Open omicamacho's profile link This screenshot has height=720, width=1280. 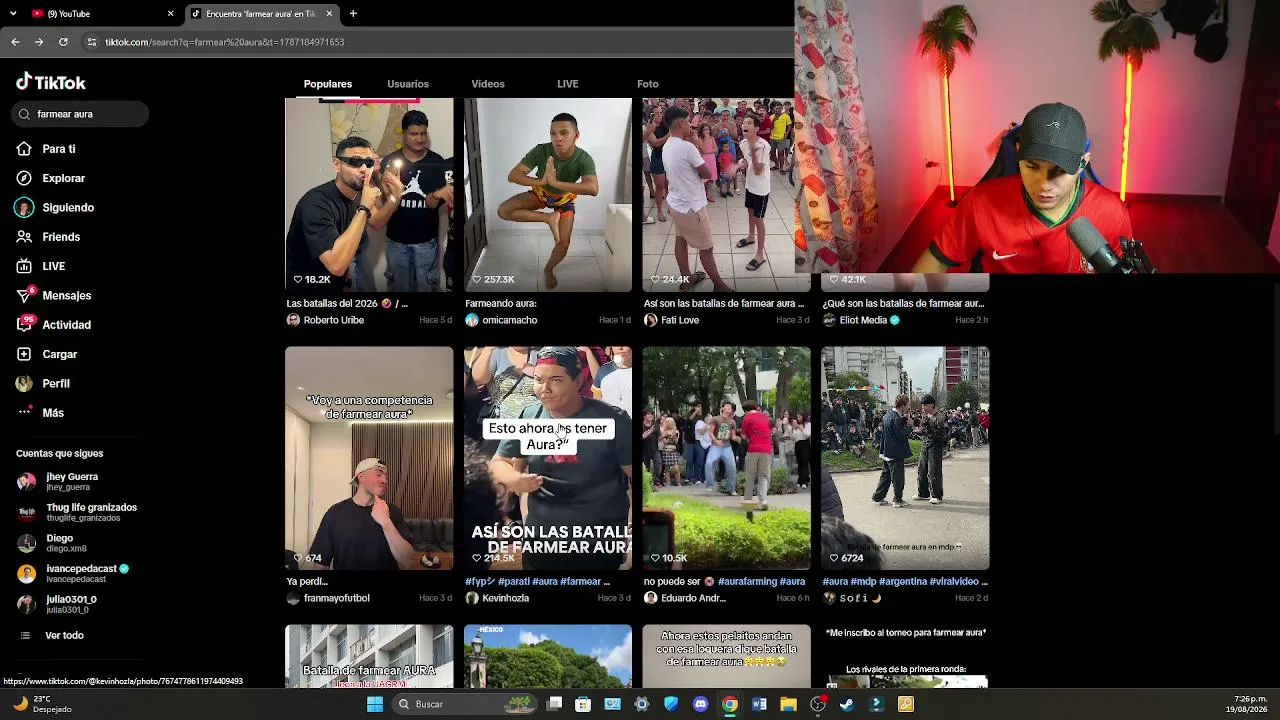coord(510,320)
